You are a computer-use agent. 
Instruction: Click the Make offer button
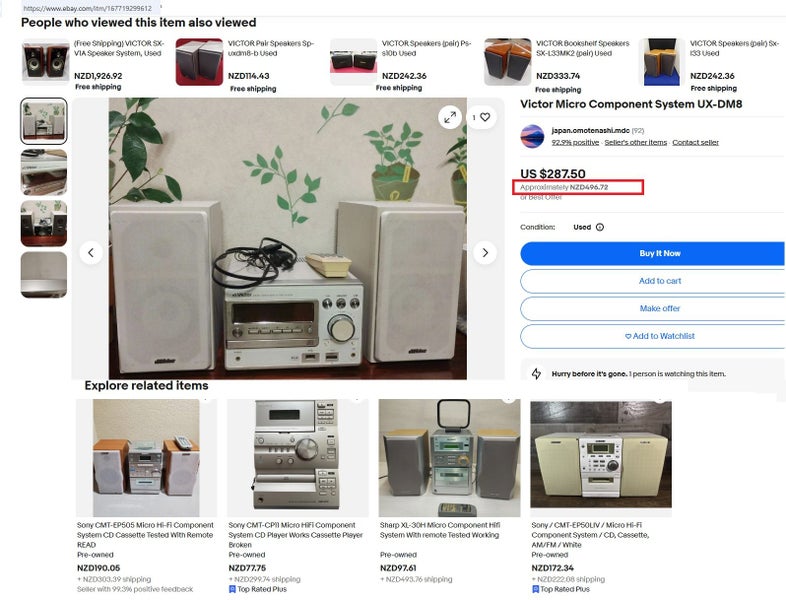click(653, 308)
